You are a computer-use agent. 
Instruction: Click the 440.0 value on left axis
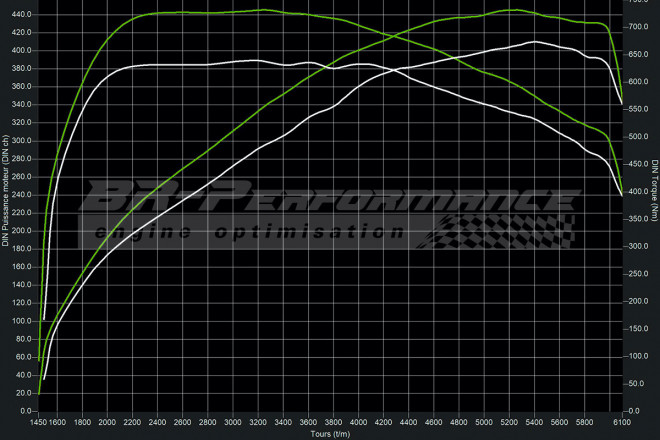coord(20,14)
